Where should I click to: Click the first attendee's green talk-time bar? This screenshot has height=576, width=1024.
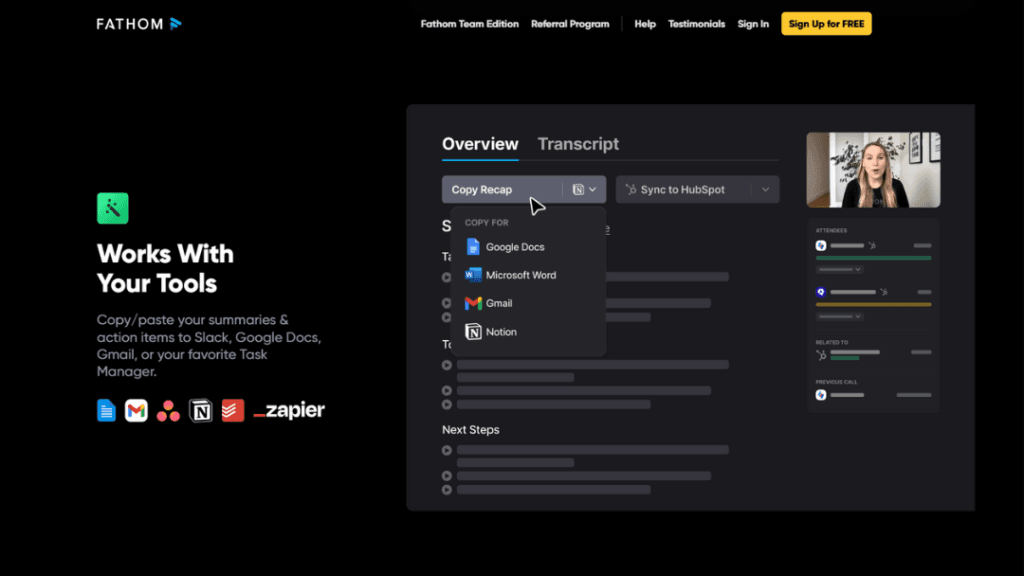click(873, 258)
